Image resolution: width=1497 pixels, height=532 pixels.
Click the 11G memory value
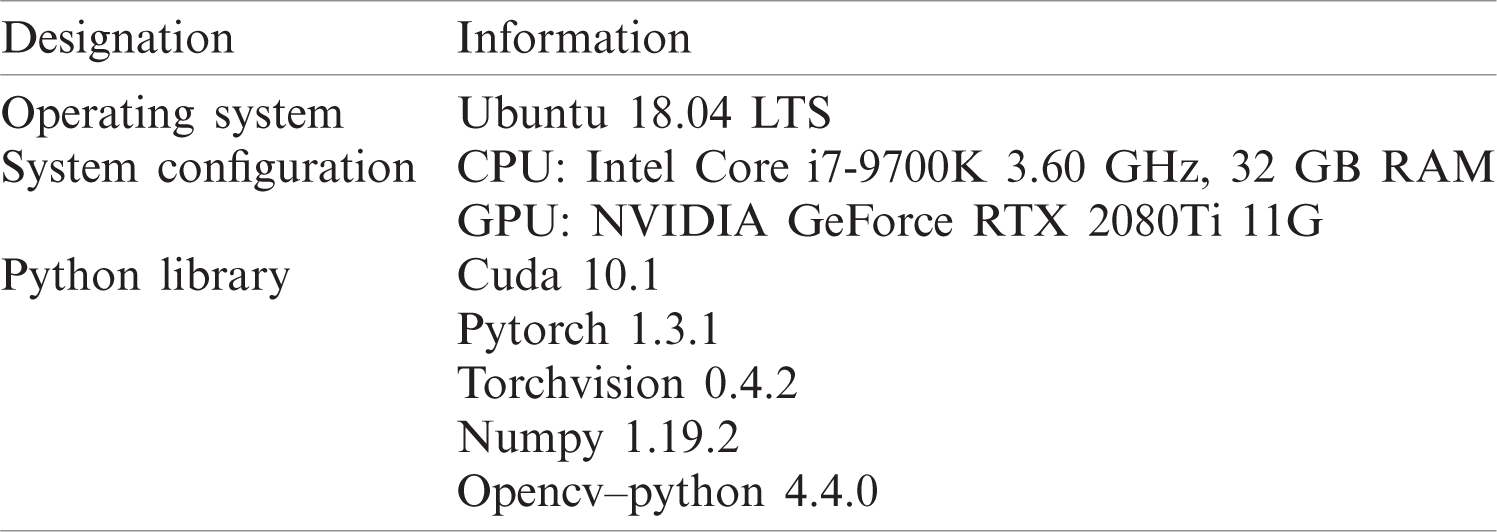pyautogui.click(x=1277, y=220)
